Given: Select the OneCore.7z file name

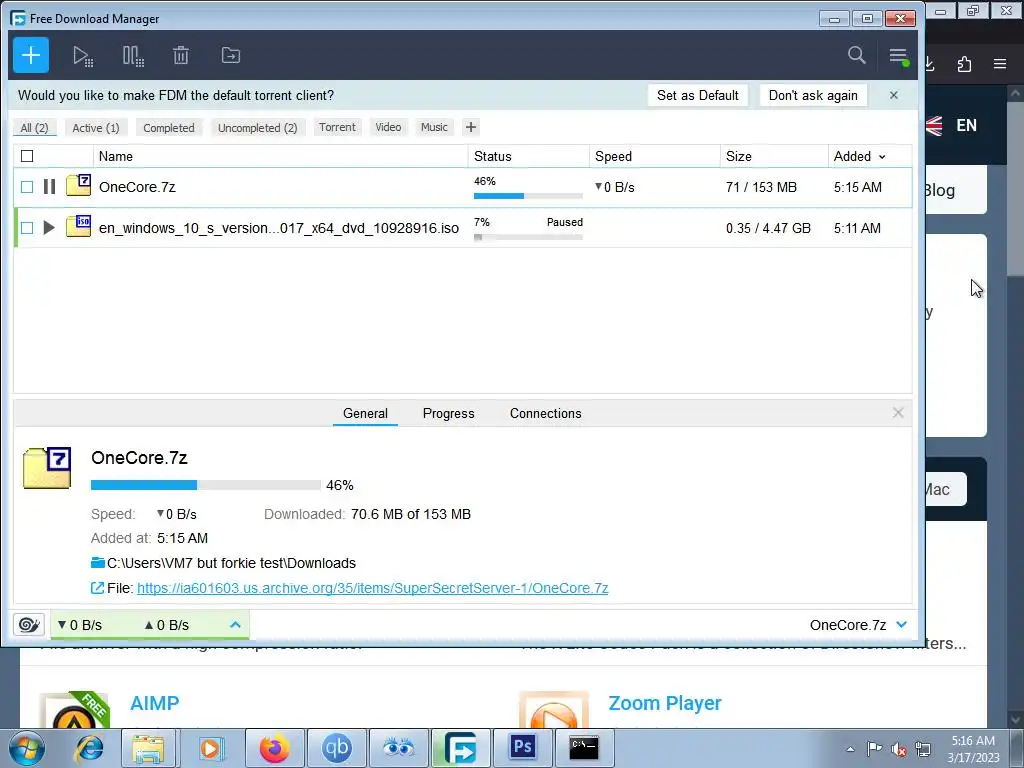Looking at the screenshot, I should pos(137,187).
